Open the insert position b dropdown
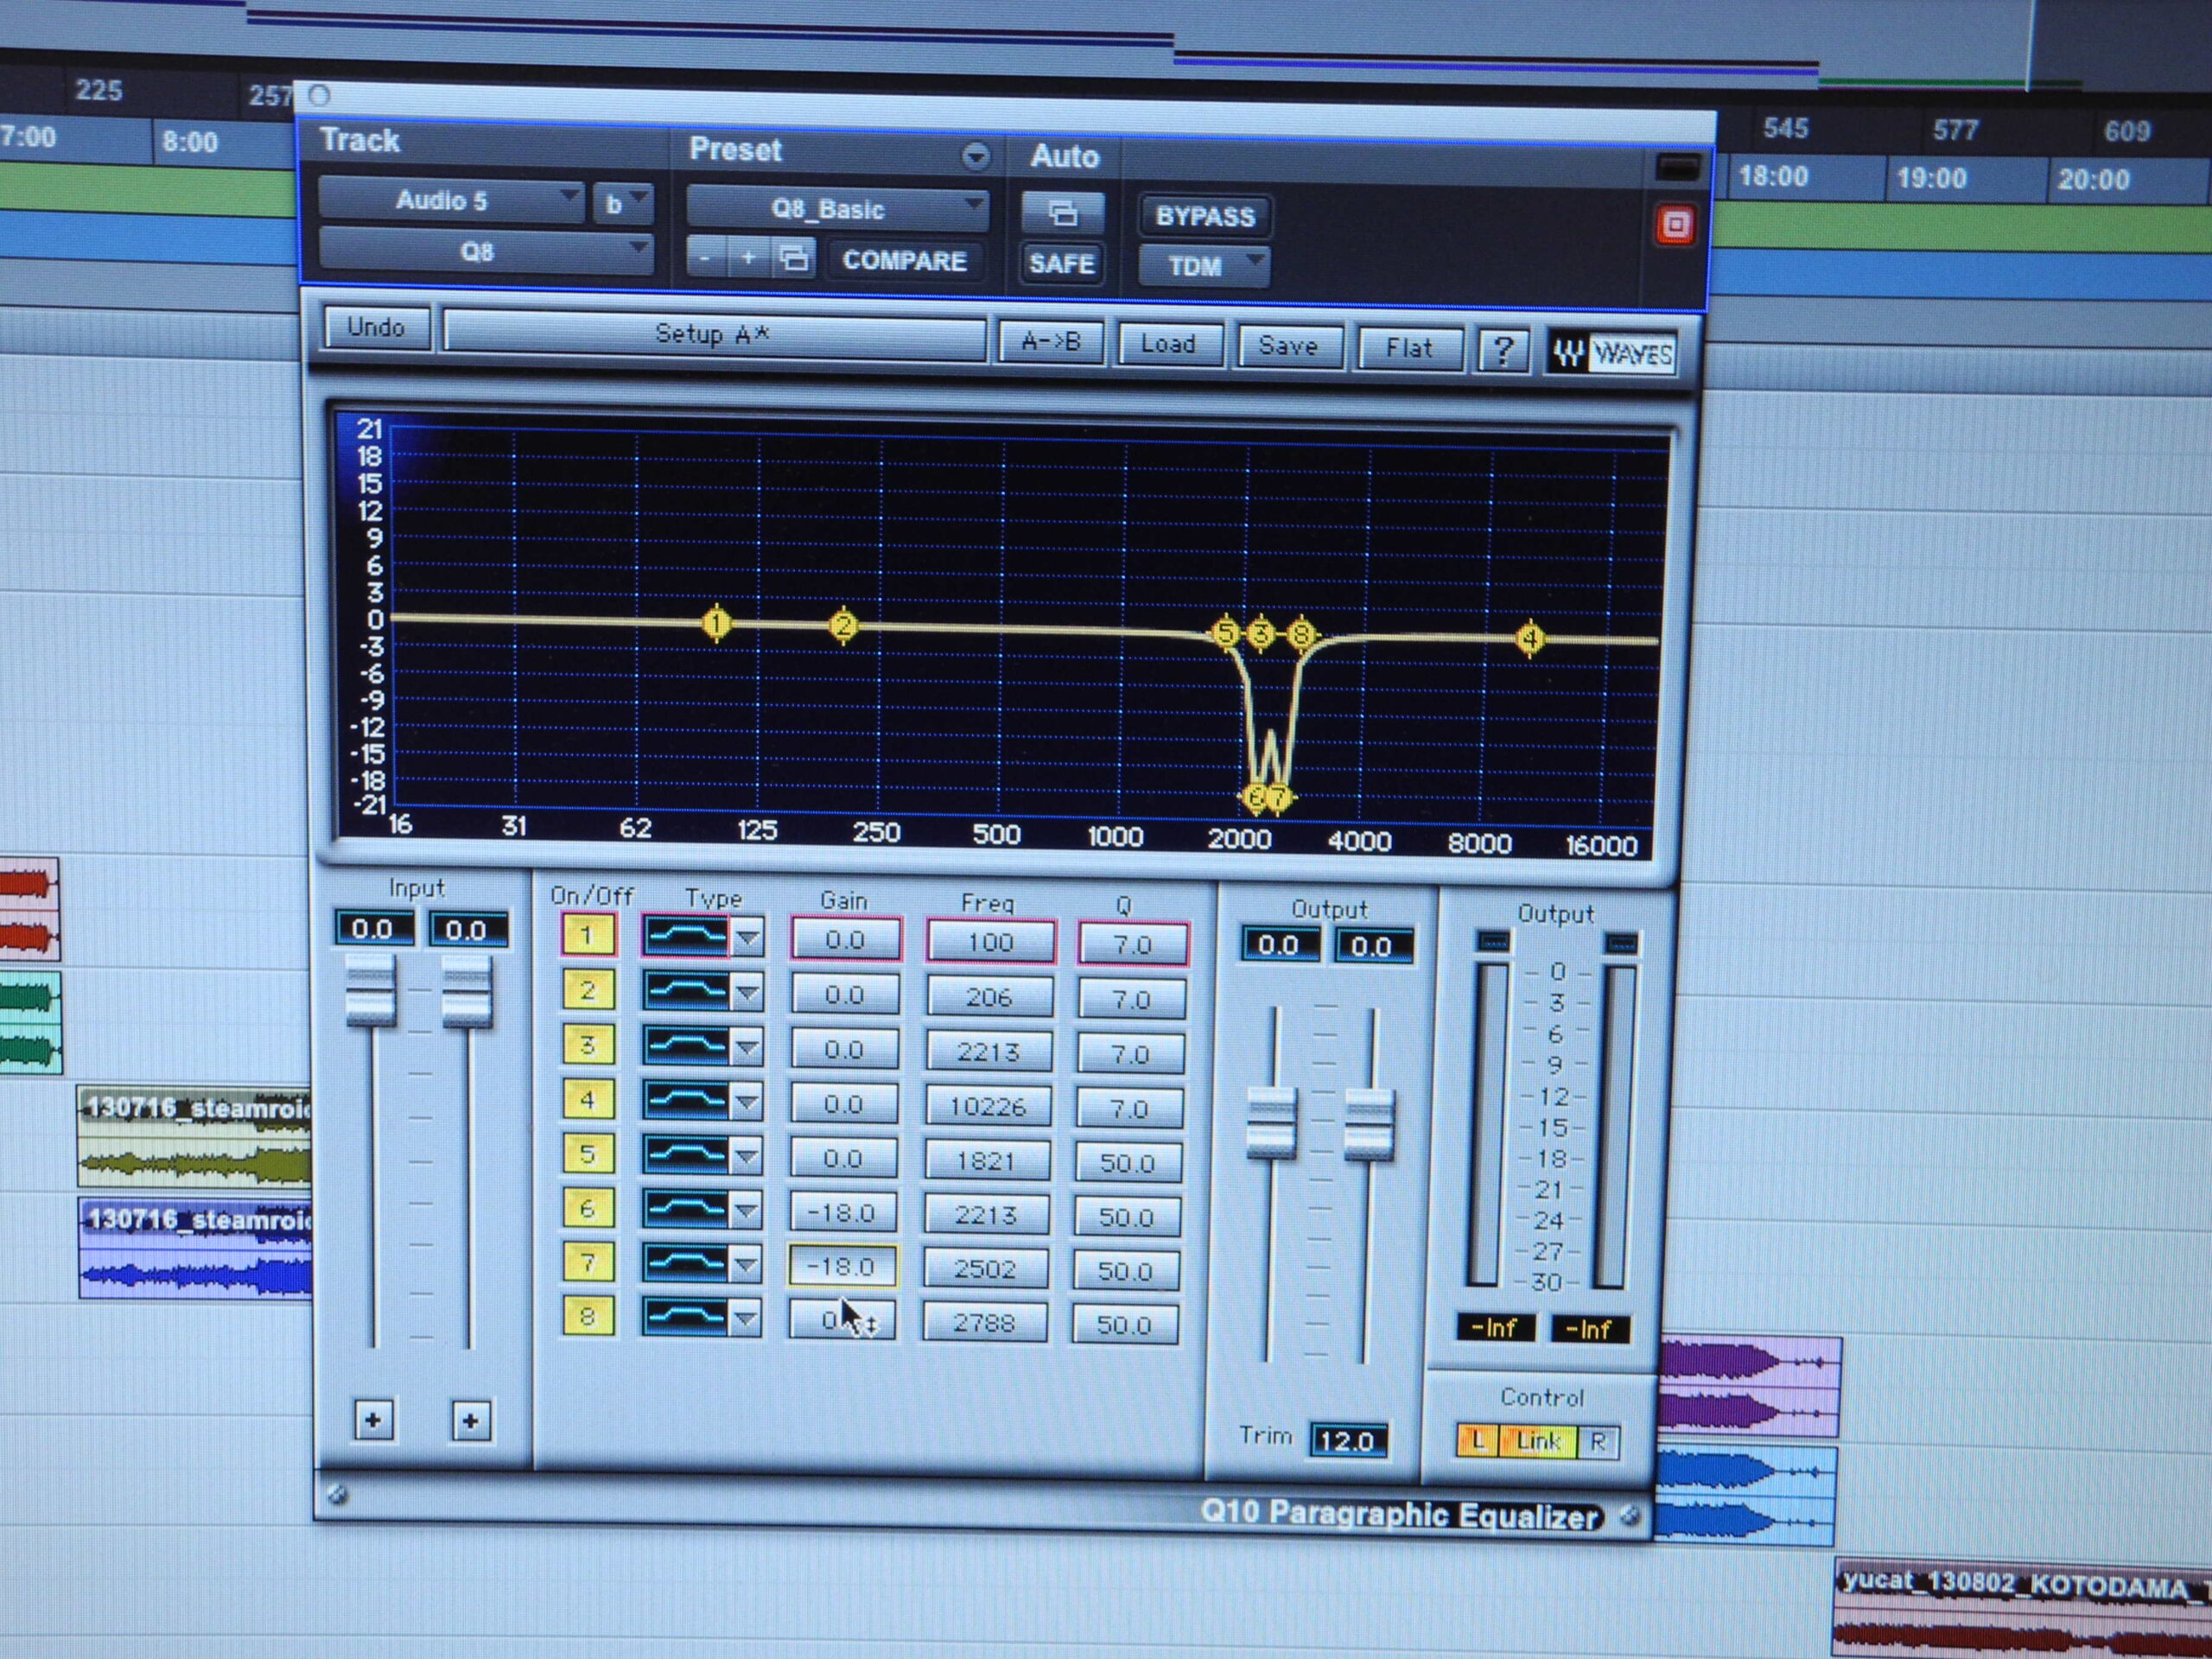Image resolution: width=2212 pixels, height=1659 pixels. pyautogui.click(x=623, y=204)
